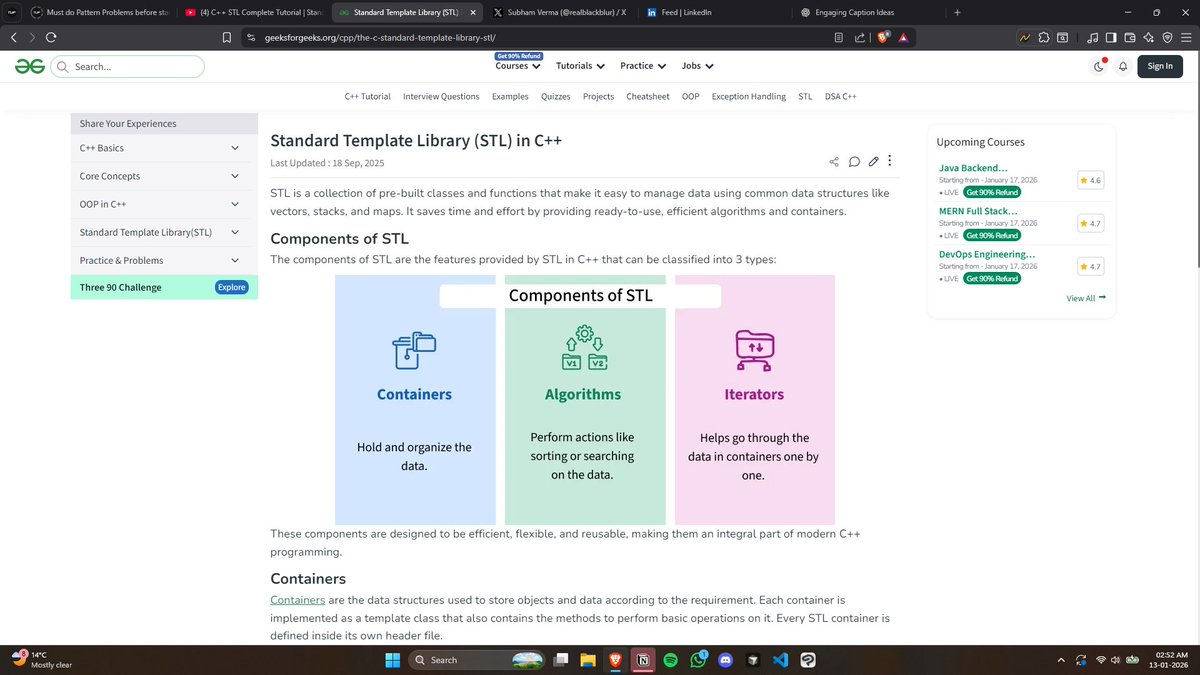This screenshot has width=1200, height=675.
Task: Expand the Jobs dropdown menu
Action: pos(698,66)
